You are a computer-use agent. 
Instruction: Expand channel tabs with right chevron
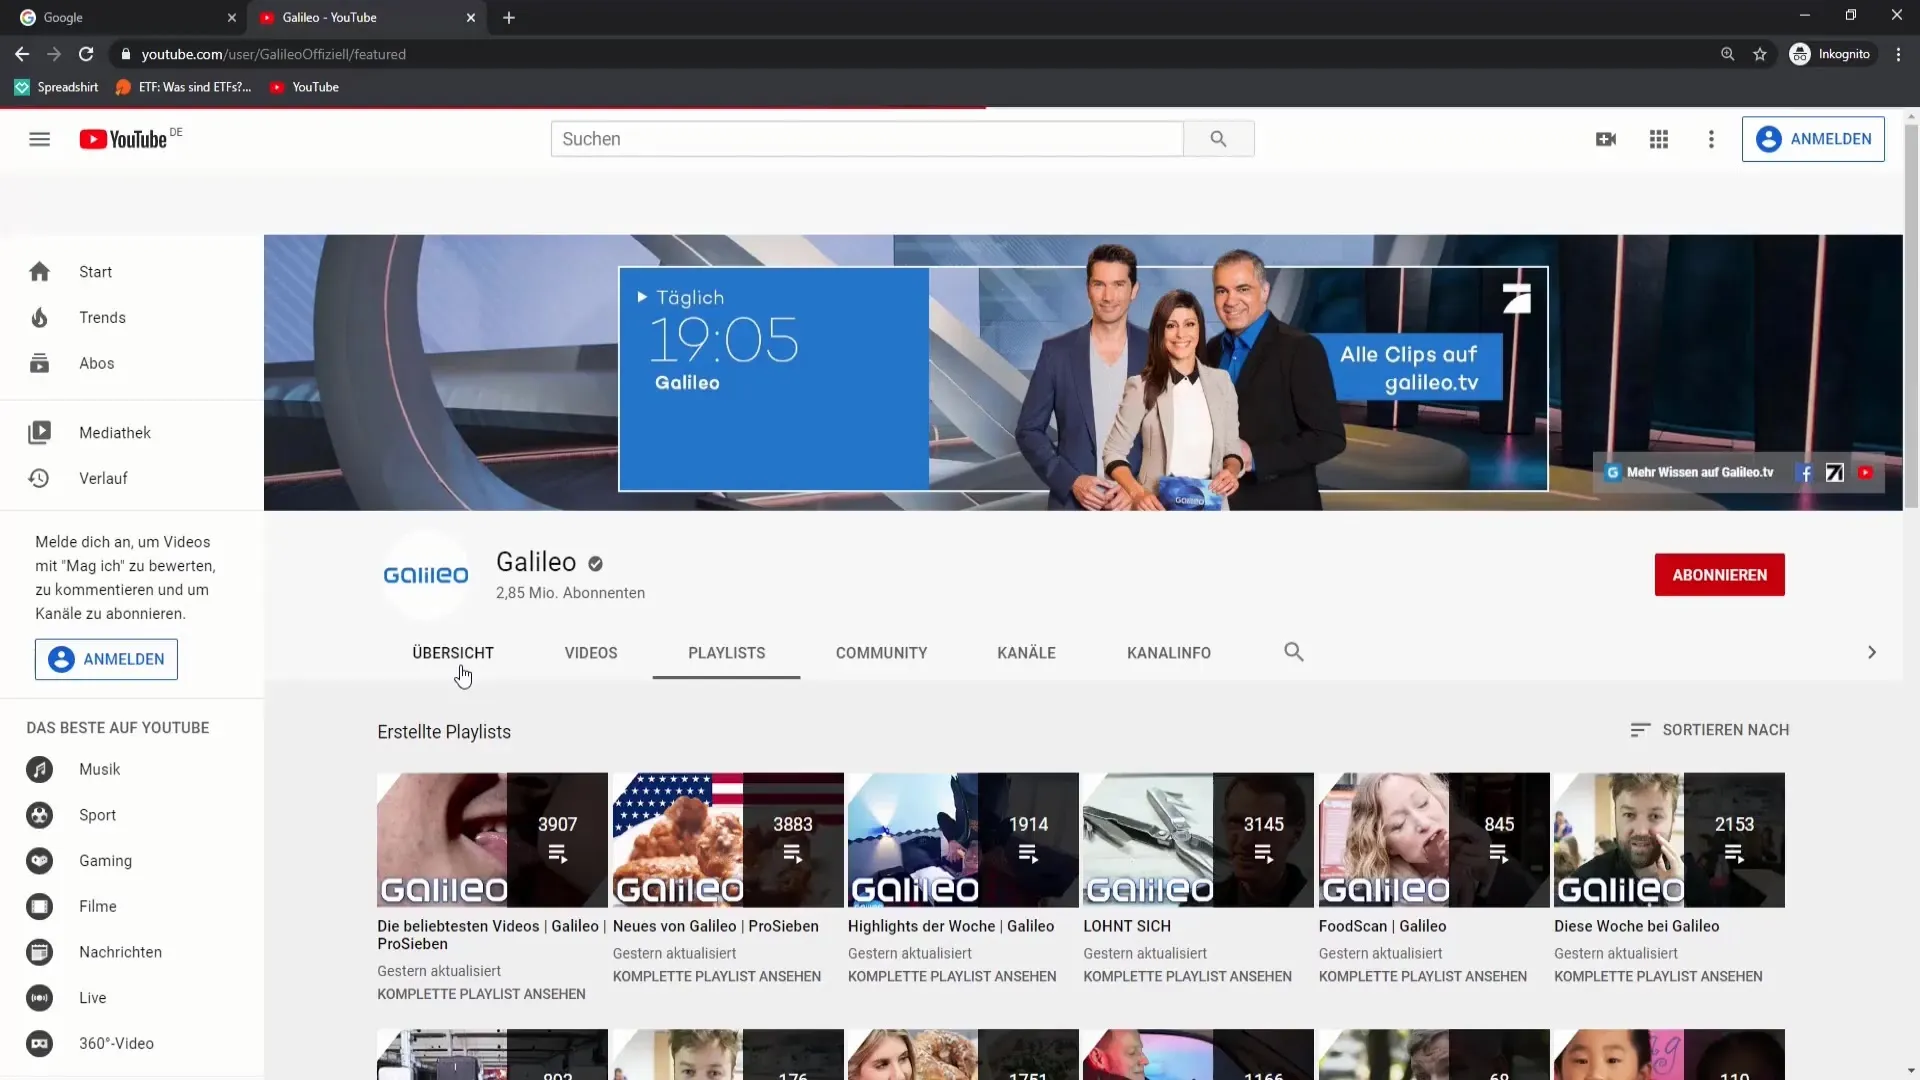pos(1872,653)
